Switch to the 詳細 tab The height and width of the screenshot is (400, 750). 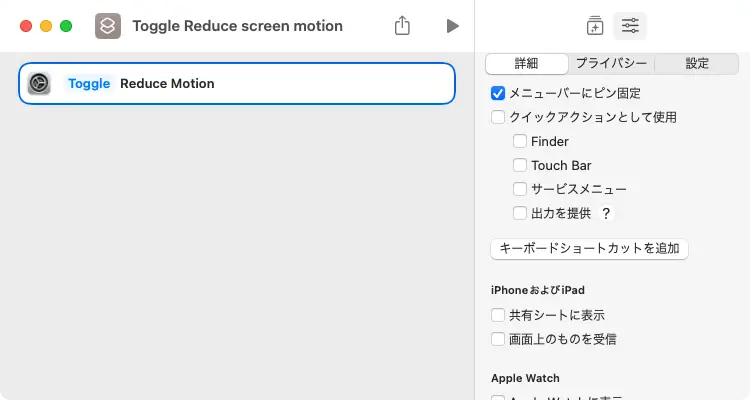pyautogui.click(x=526, y=64)
